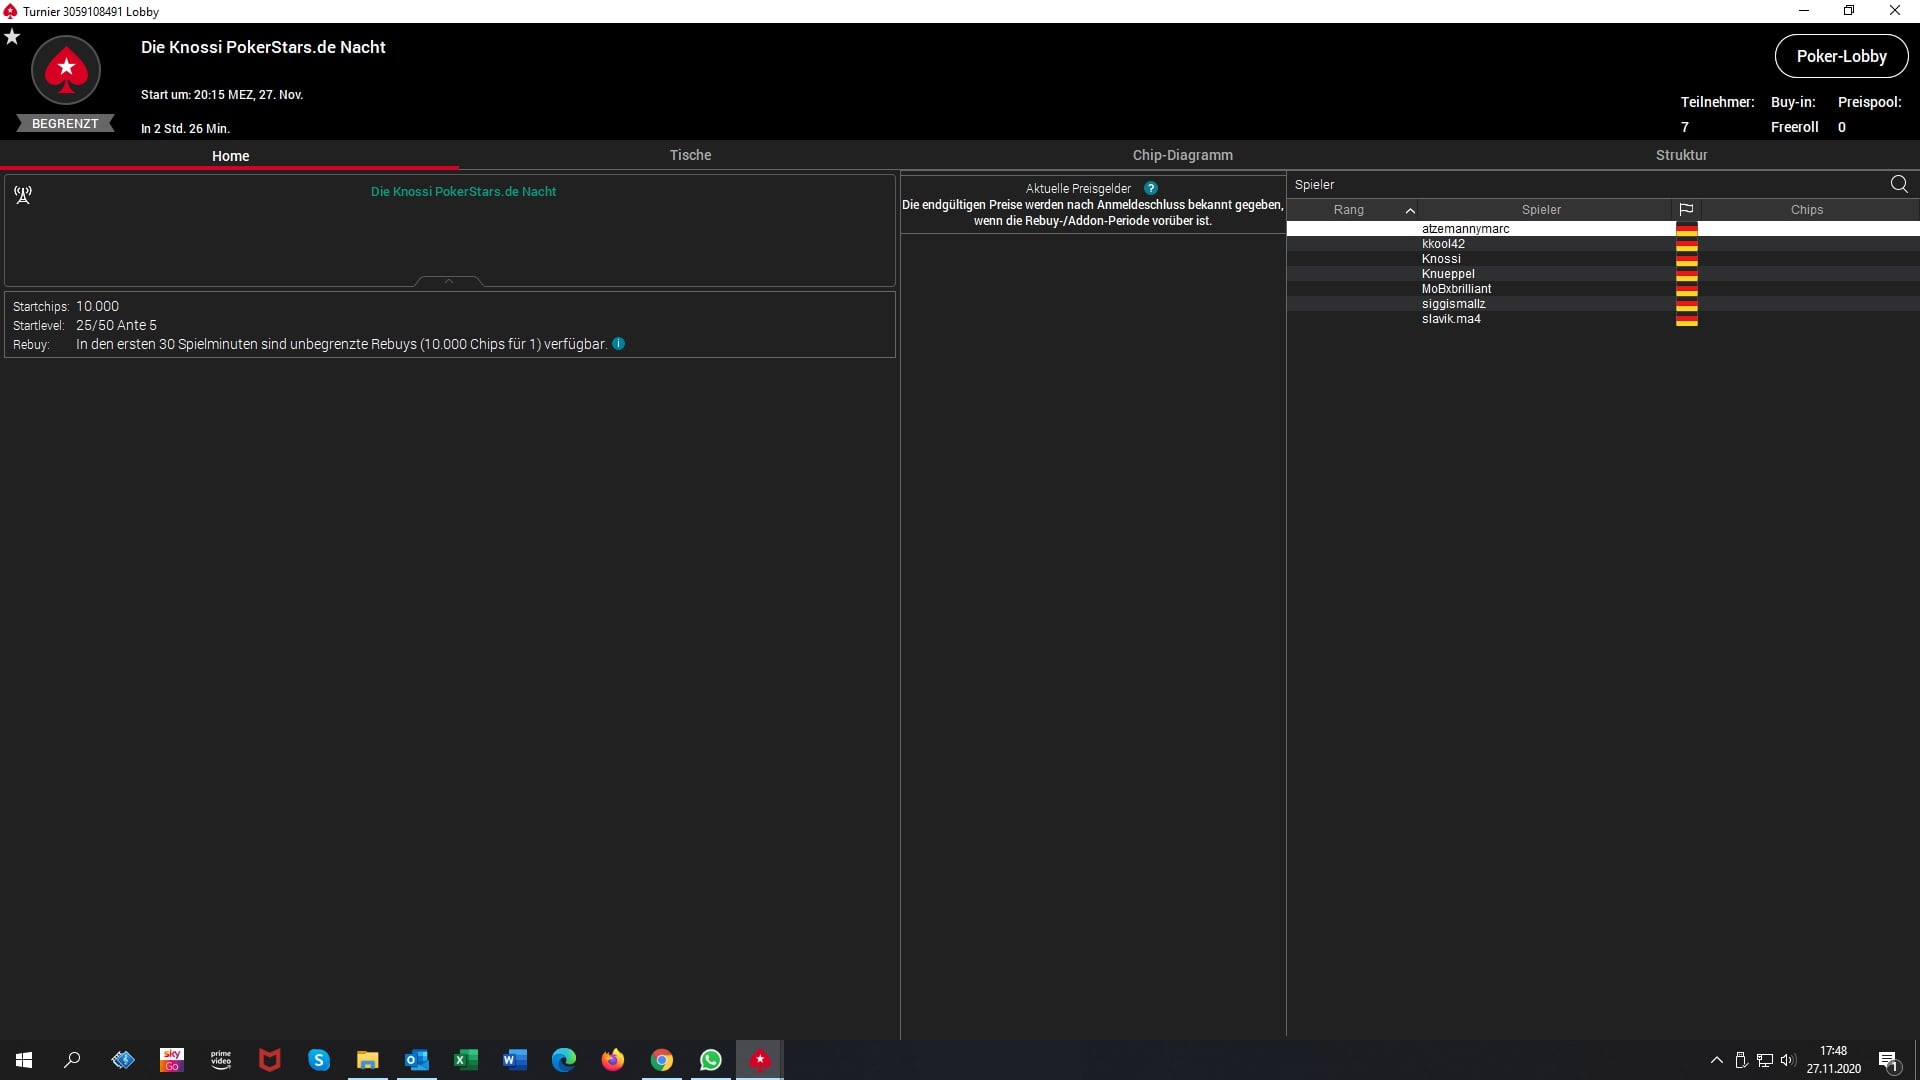The width and height of the screenshot is (1920, 1080).
Task: Open the Tische tab
Action: pyautogui.click(x=690, y=155)
